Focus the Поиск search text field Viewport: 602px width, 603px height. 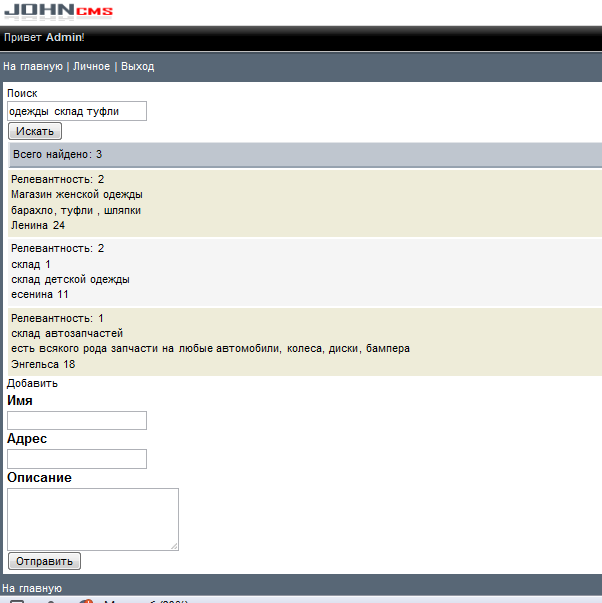(77, 111)
